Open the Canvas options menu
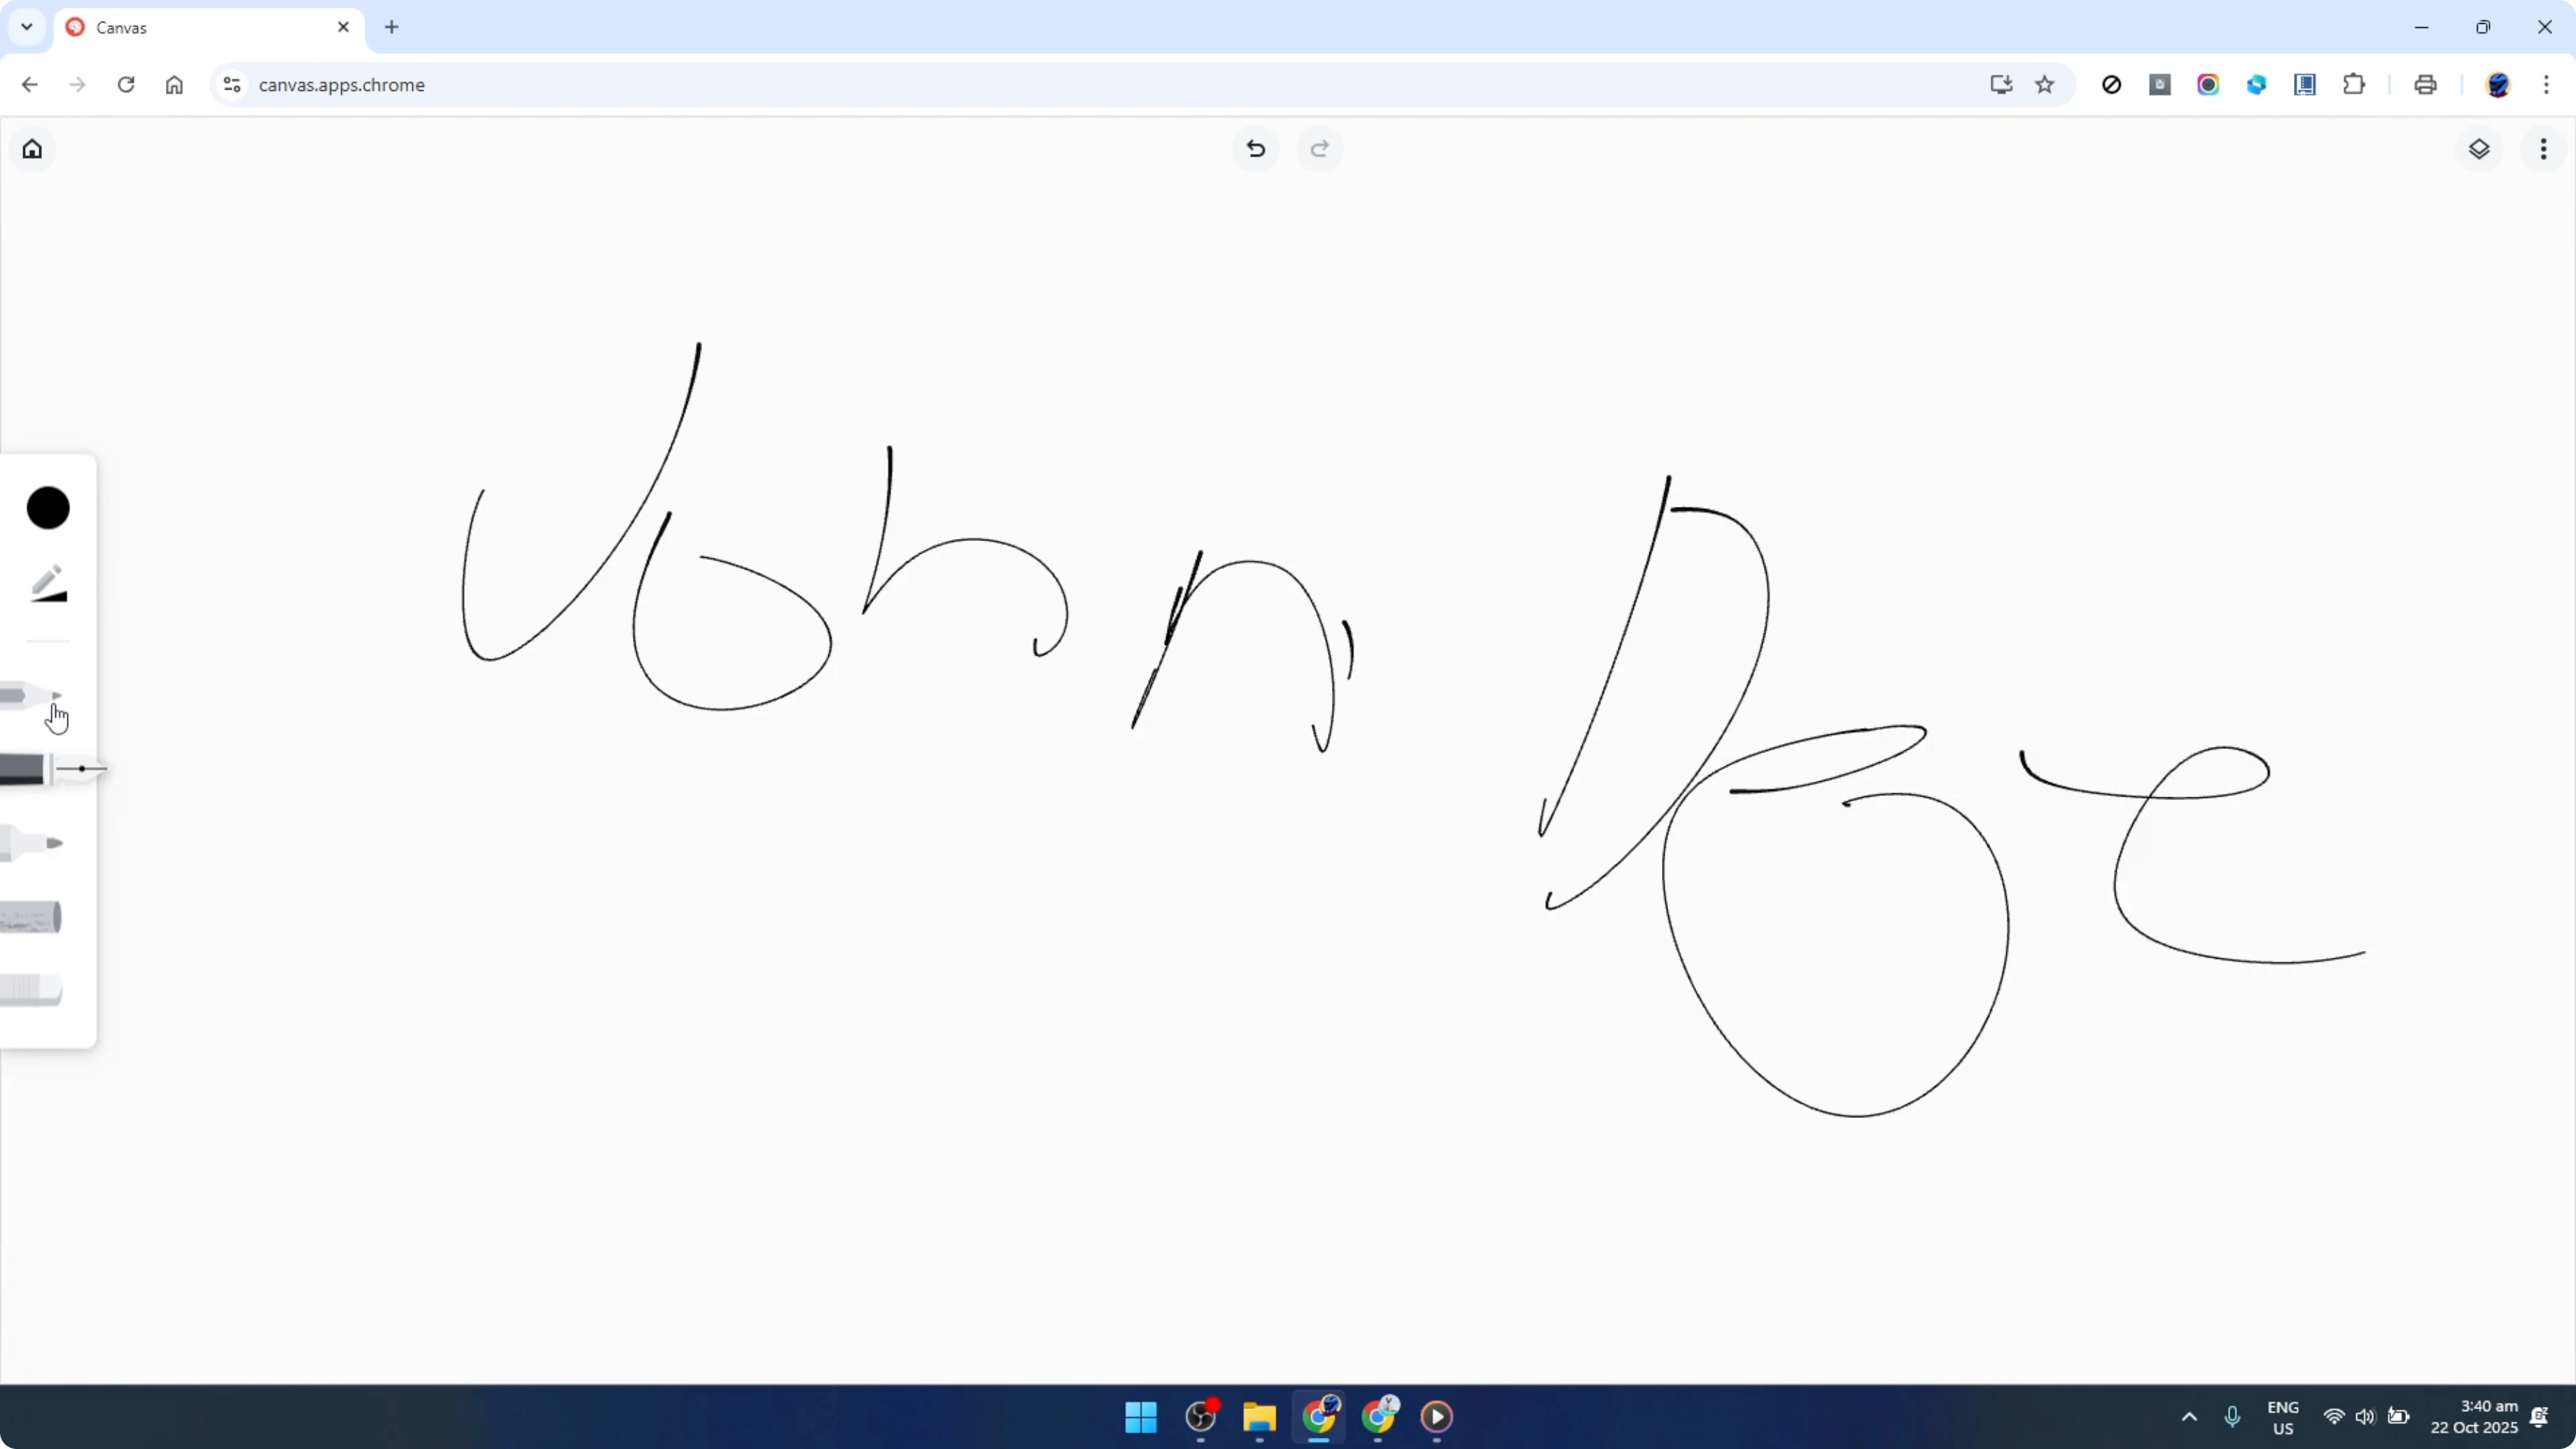2576x1449 pixels. [2544, 149]
